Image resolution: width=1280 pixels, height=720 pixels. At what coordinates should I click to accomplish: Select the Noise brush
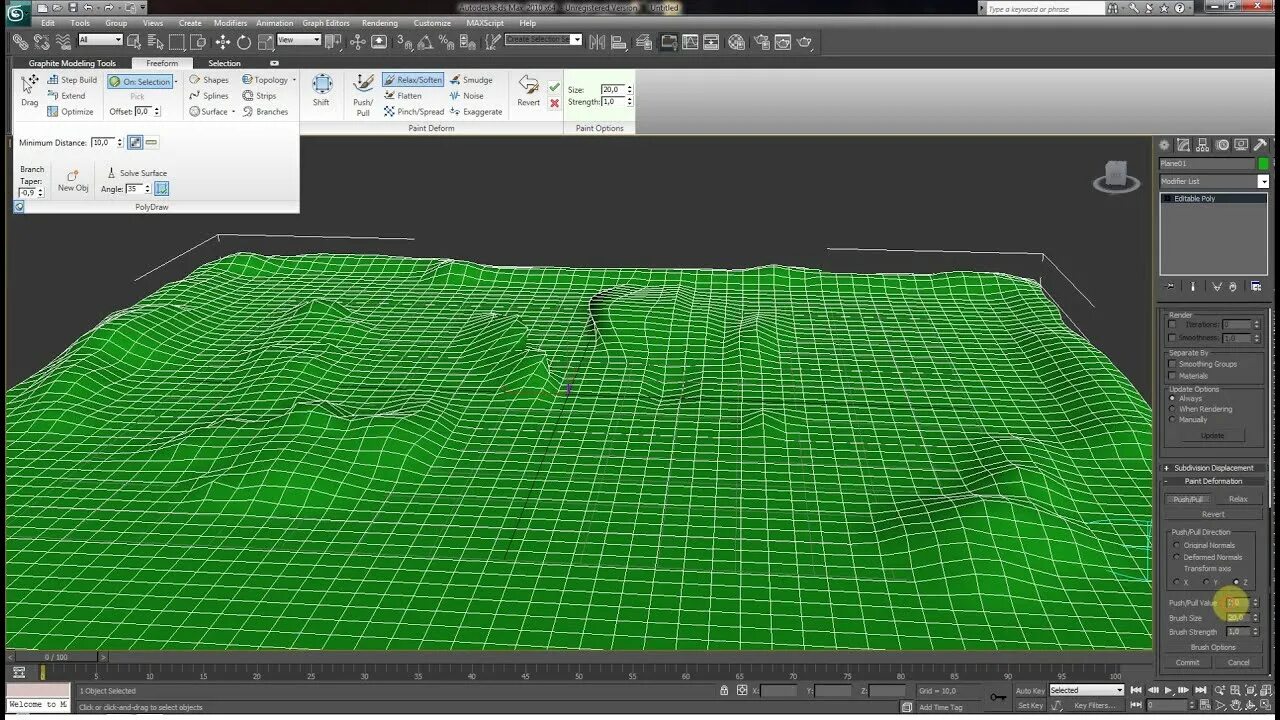(466, 96)
